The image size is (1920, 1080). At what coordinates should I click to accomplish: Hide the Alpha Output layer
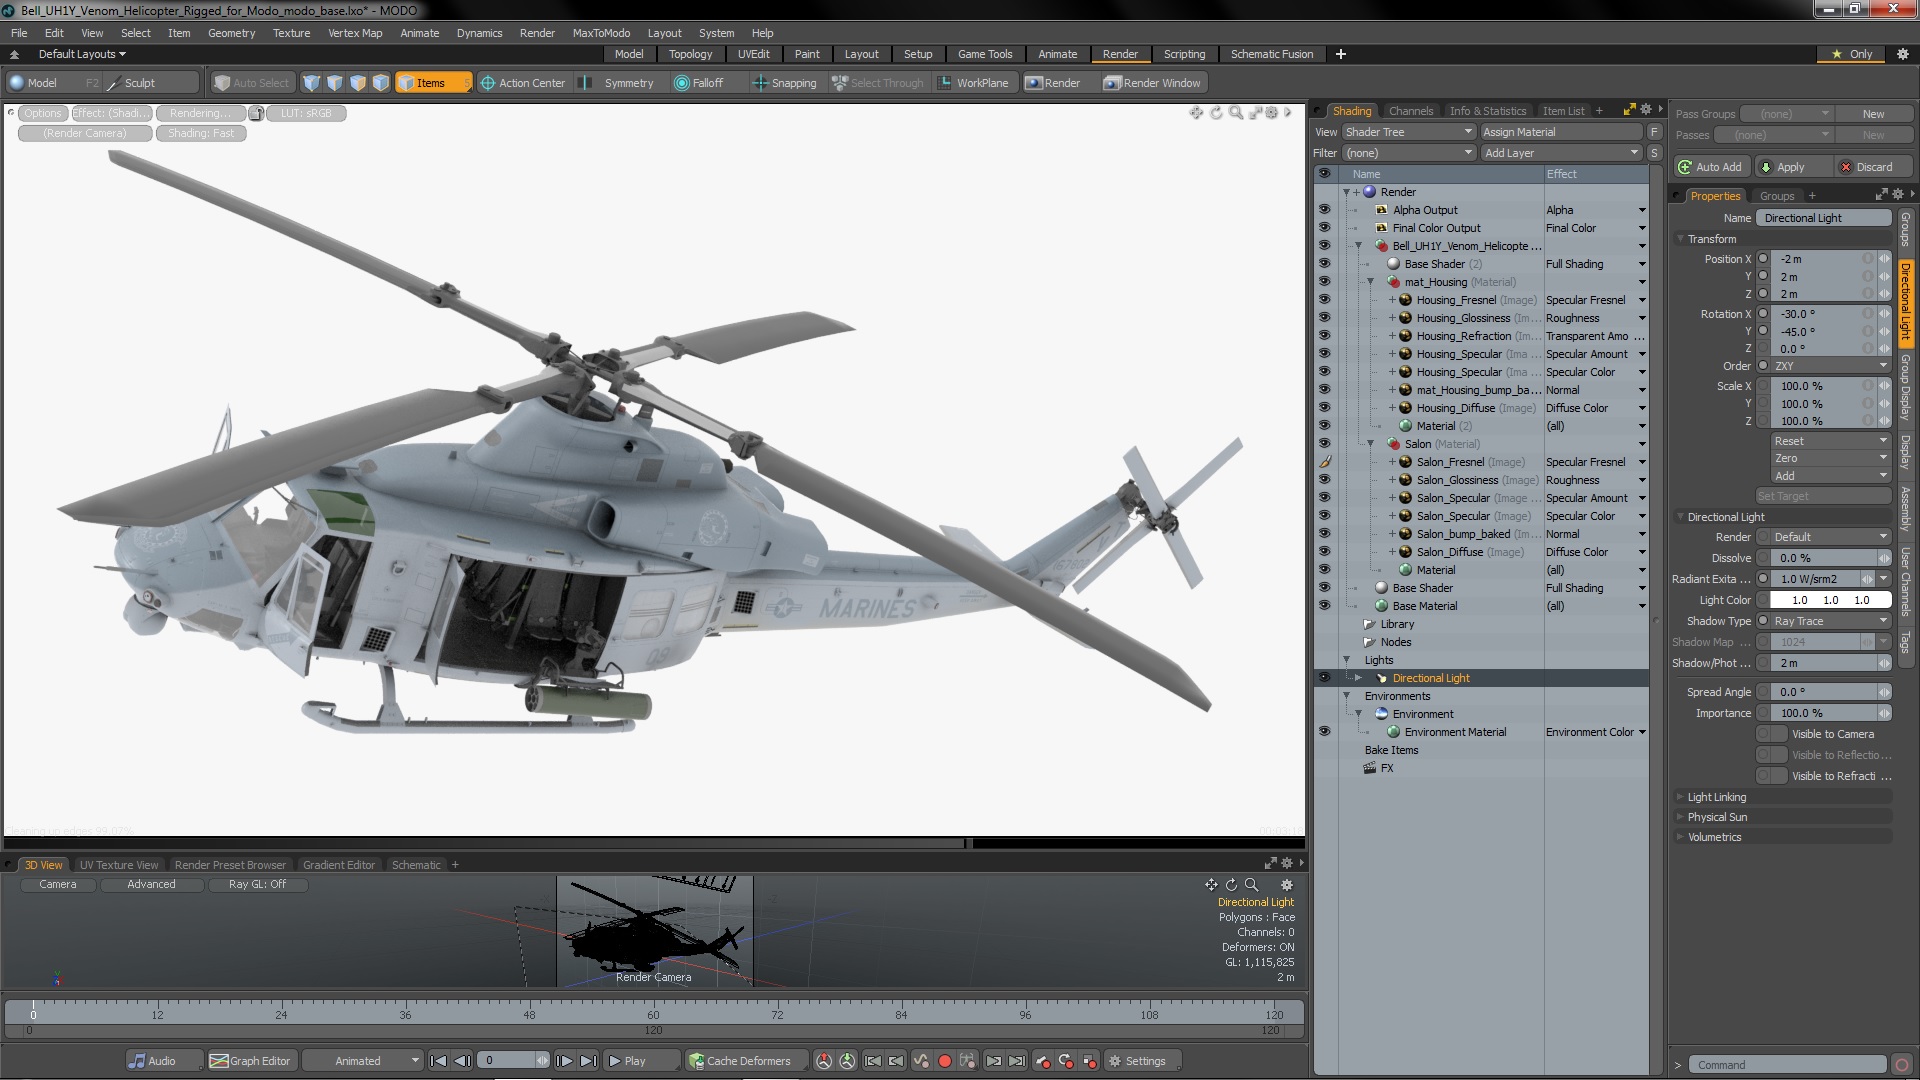click(x=1324, y=210)
